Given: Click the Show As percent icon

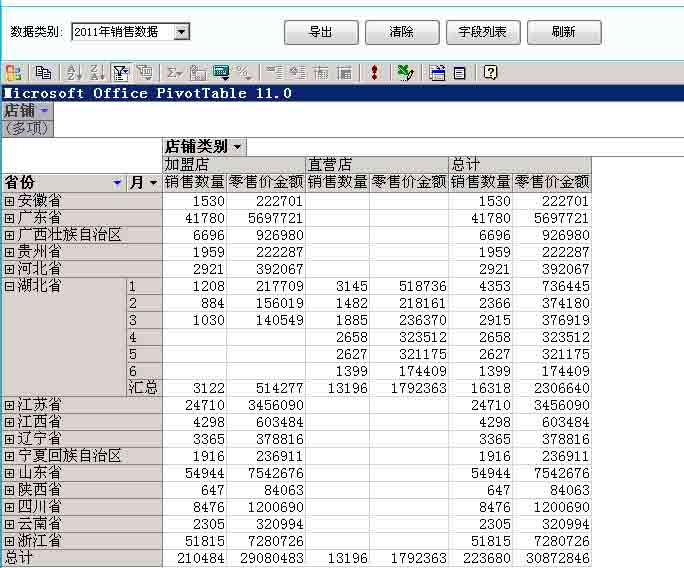Looking at the screenshot, I should click(x=244, y=73).
